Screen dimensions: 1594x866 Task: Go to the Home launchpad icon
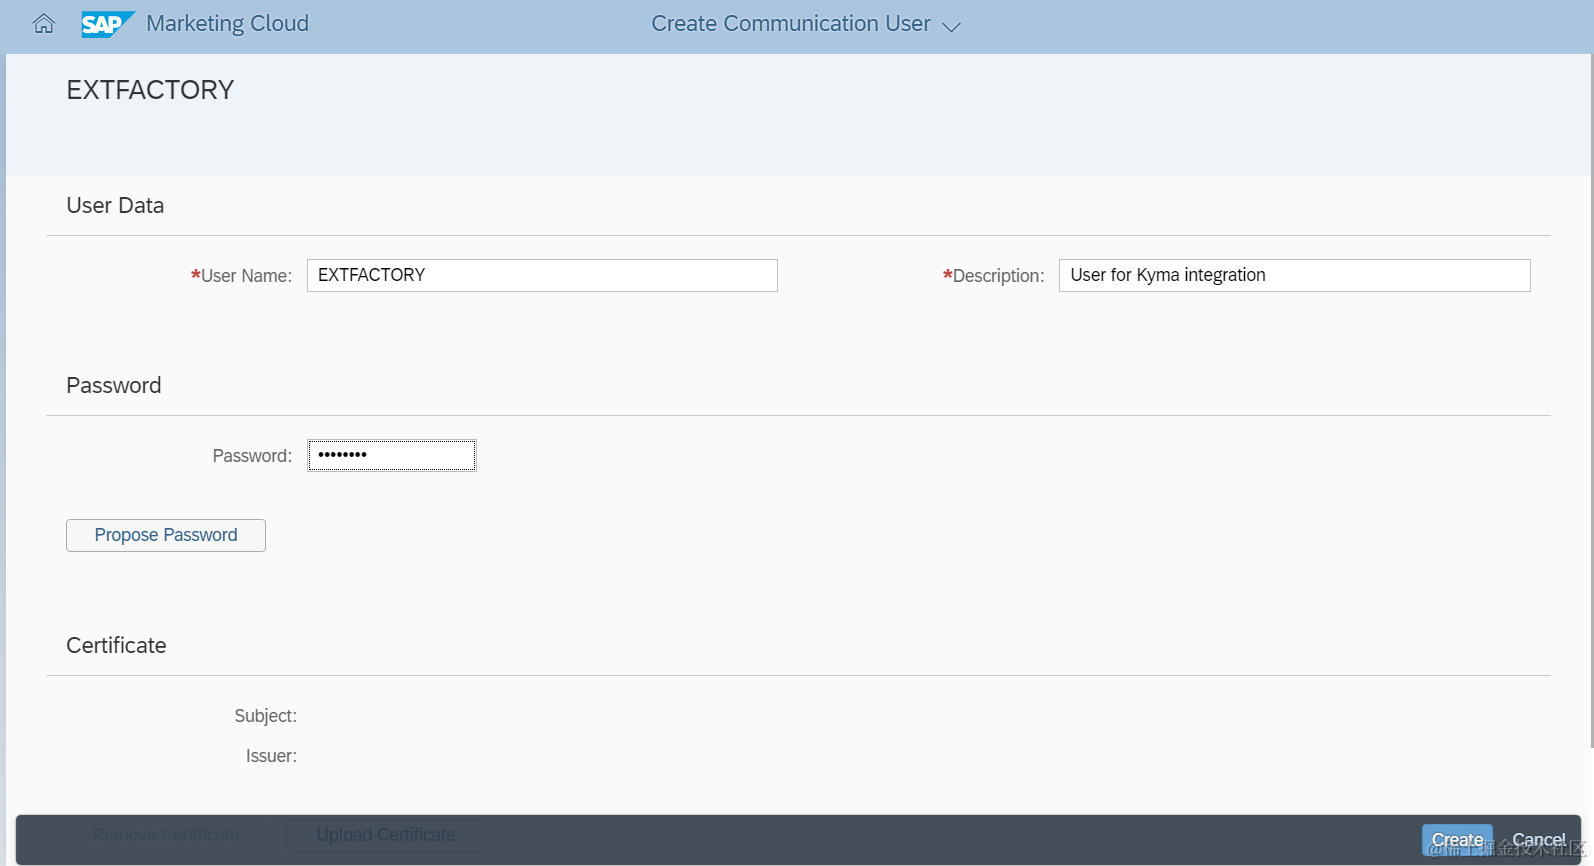pos(44,24)
